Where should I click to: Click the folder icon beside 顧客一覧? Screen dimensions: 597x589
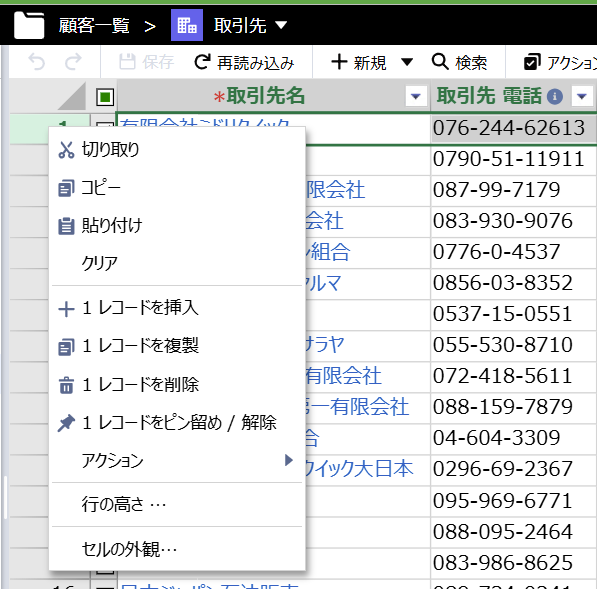coord(29,25)
